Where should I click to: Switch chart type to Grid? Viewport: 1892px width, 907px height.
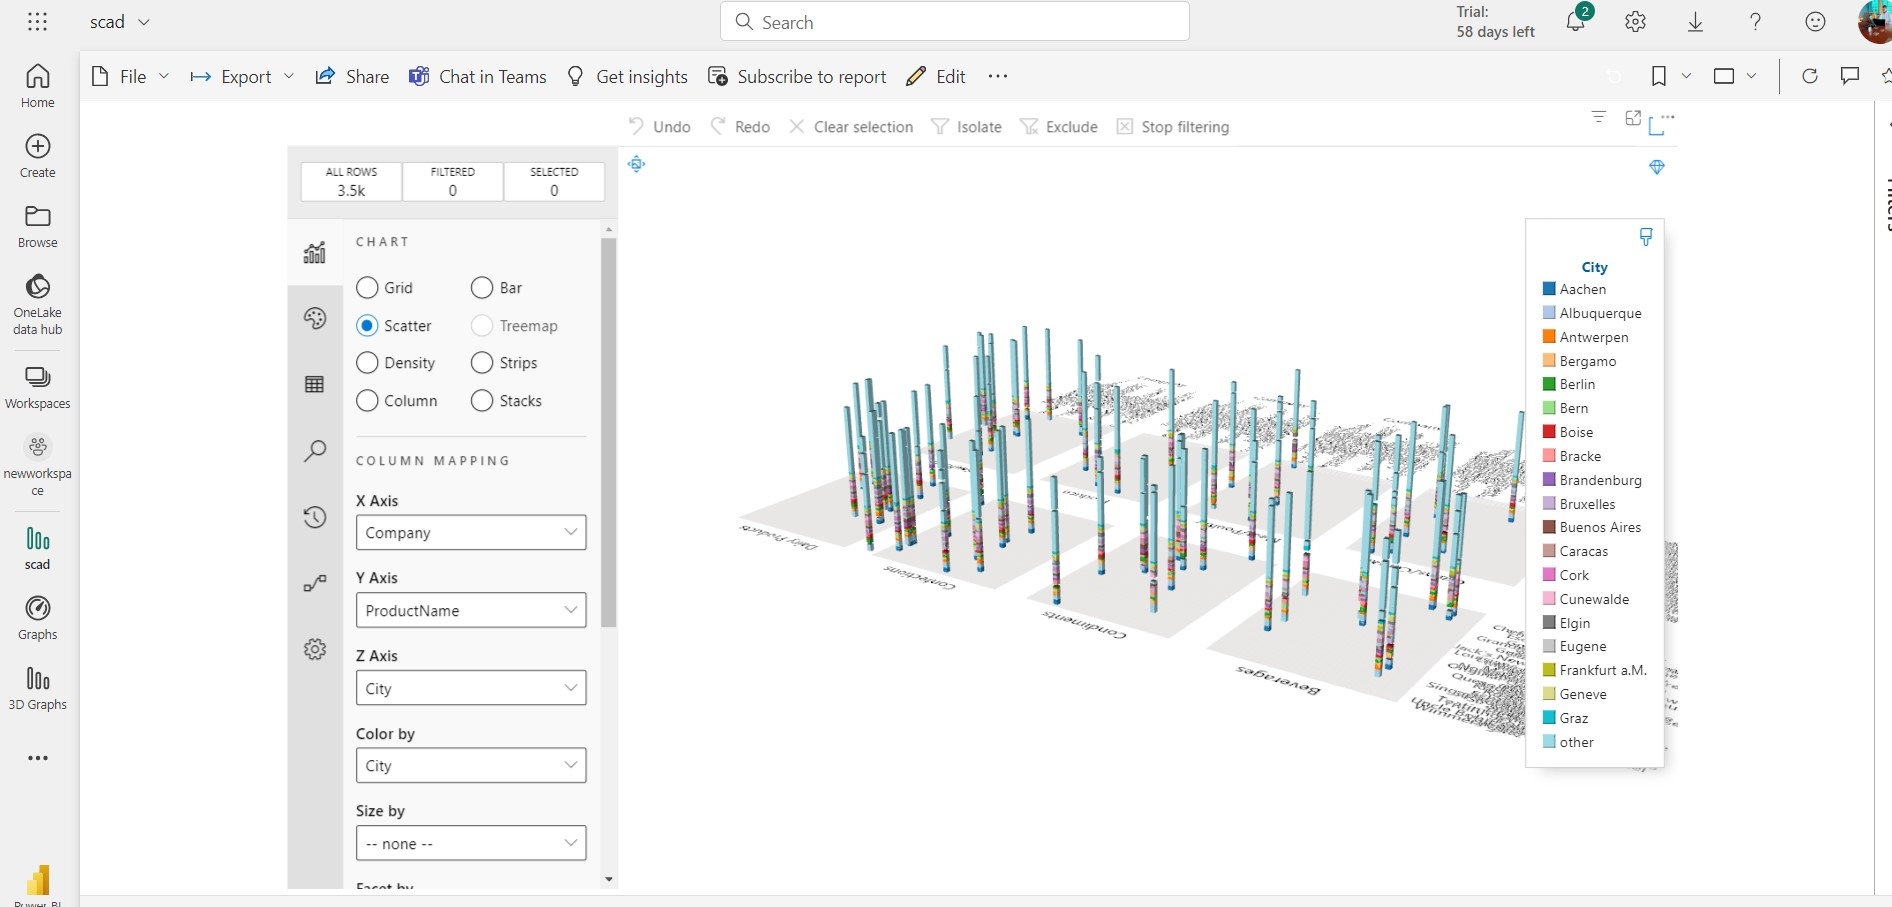click(367, 288)
